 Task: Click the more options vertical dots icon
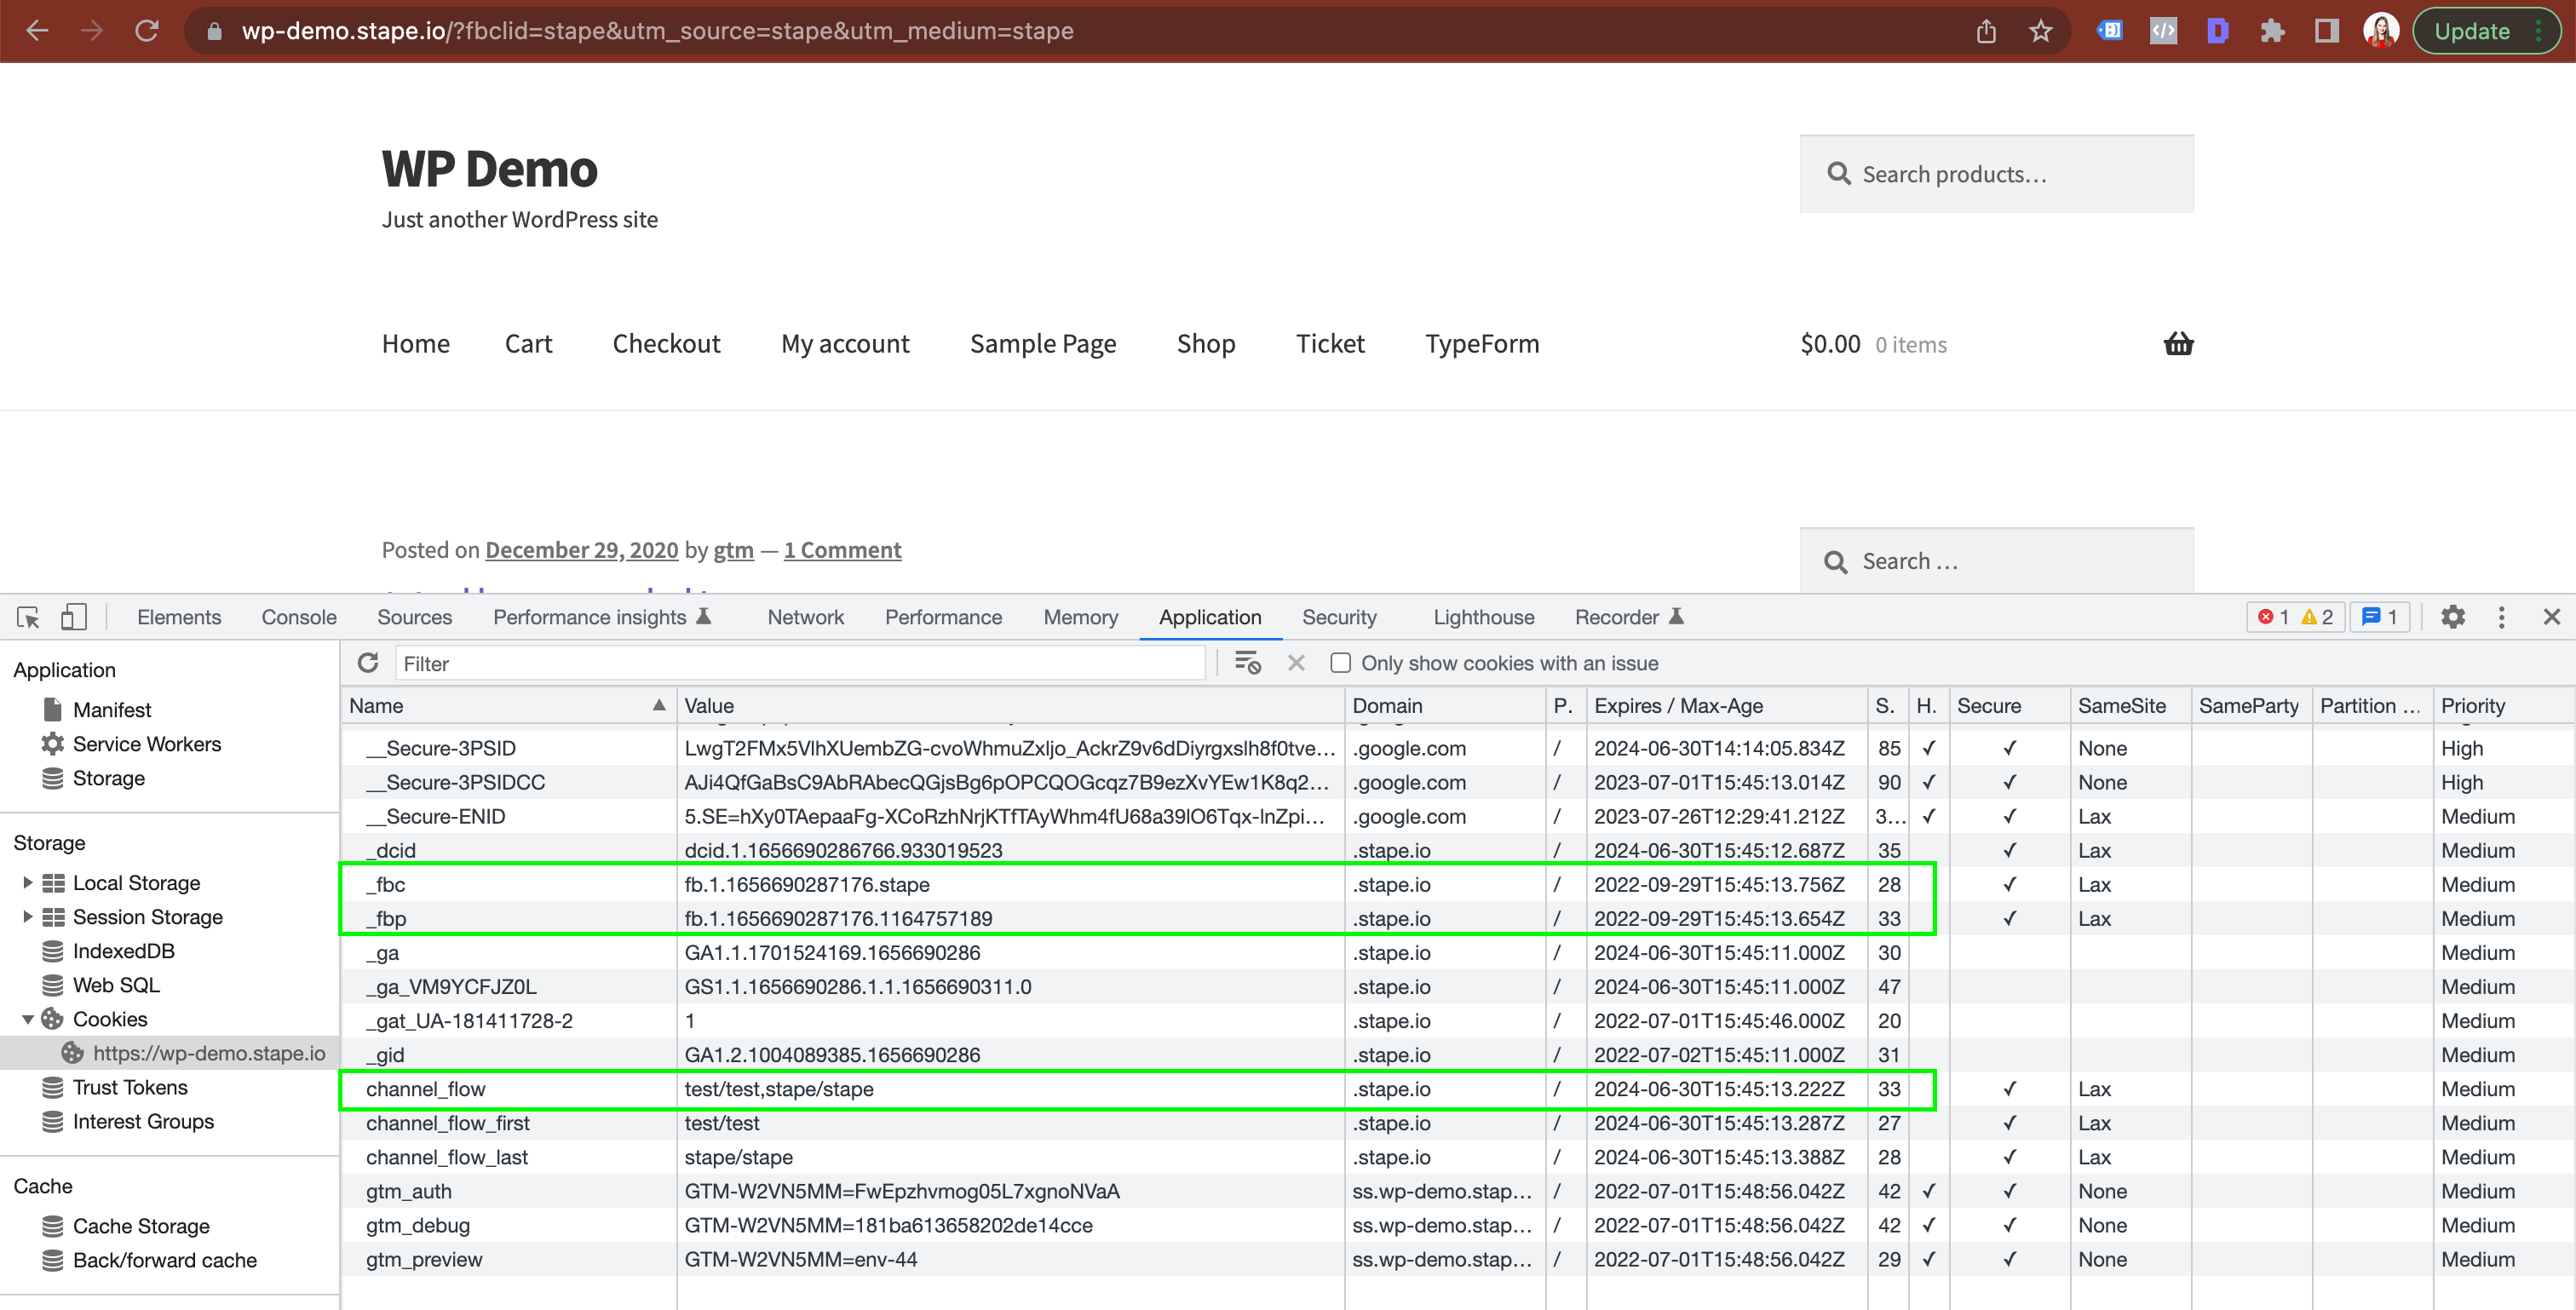2503,617
